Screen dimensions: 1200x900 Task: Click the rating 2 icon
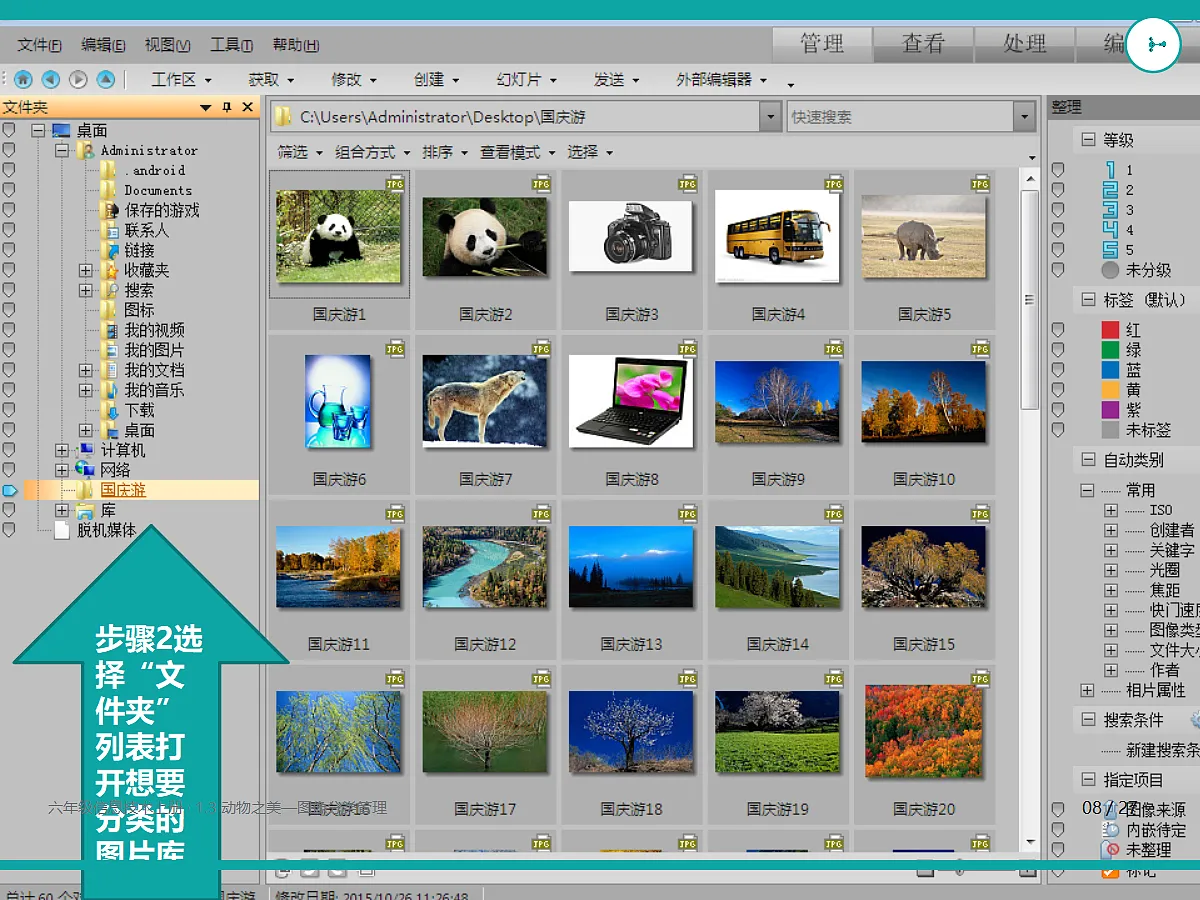tap(1110, 190)
